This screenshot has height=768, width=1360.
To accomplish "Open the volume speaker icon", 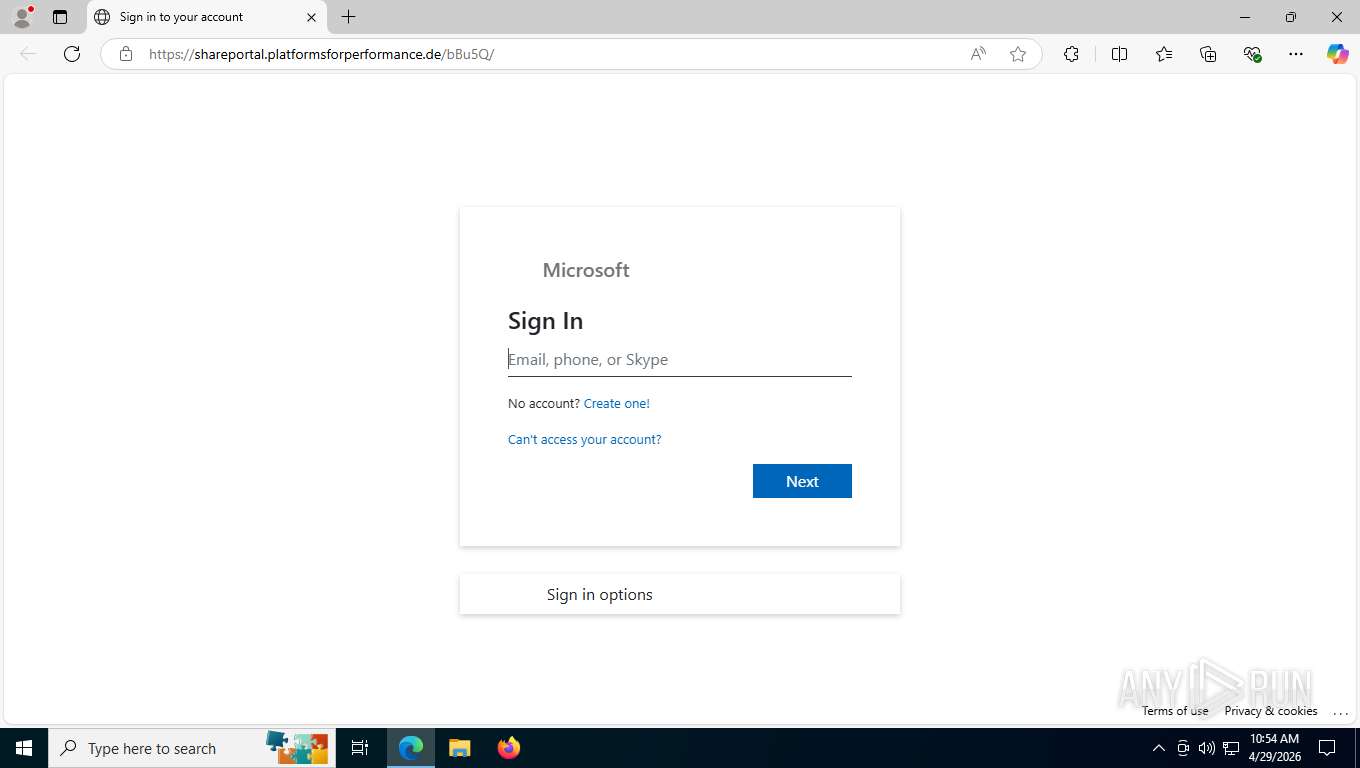I will (x=1207, y=748).
